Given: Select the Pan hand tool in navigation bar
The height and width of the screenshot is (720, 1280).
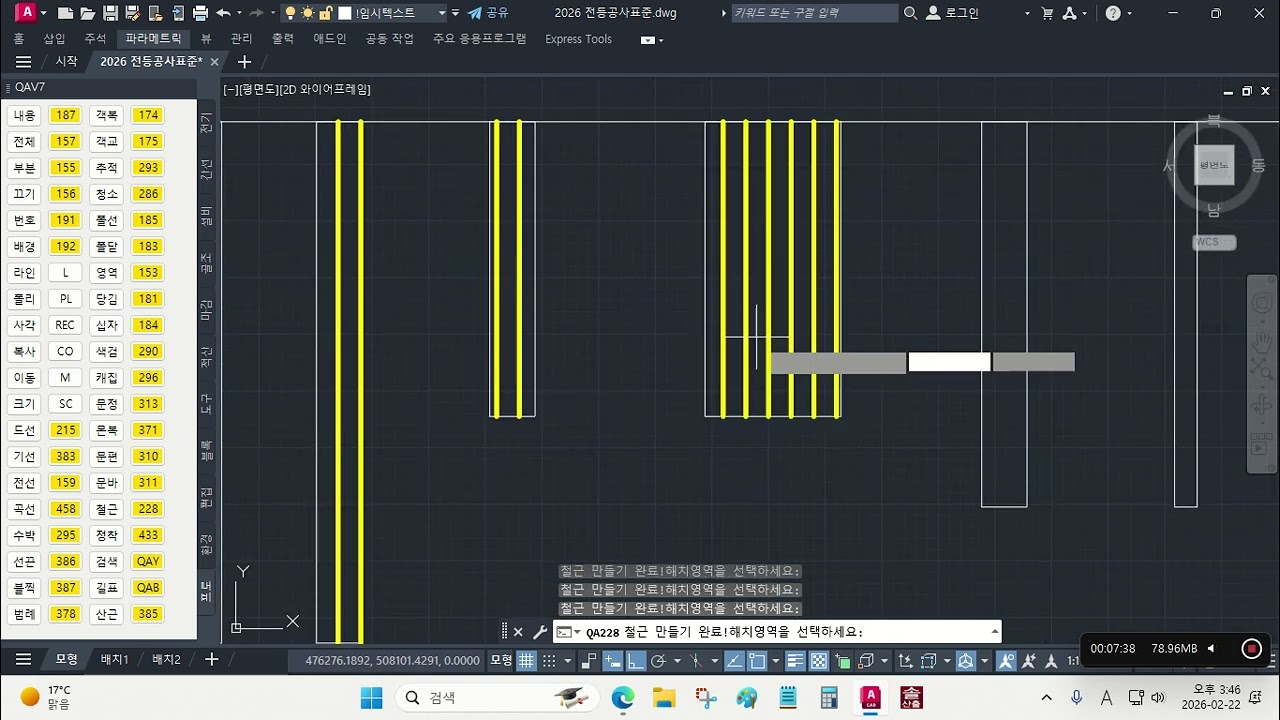Looking at the screenshot, I should click(x=1262, y=343).
